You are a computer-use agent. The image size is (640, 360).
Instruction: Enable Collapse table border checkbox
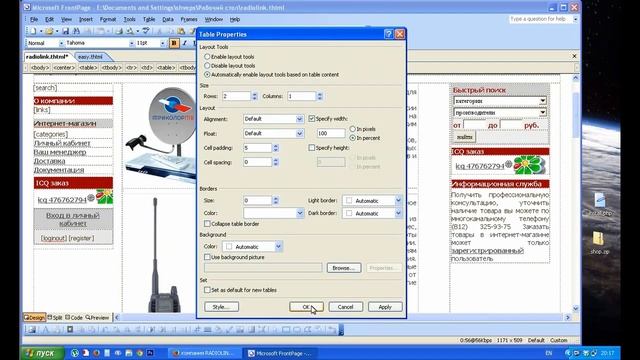tap(207, 224)
